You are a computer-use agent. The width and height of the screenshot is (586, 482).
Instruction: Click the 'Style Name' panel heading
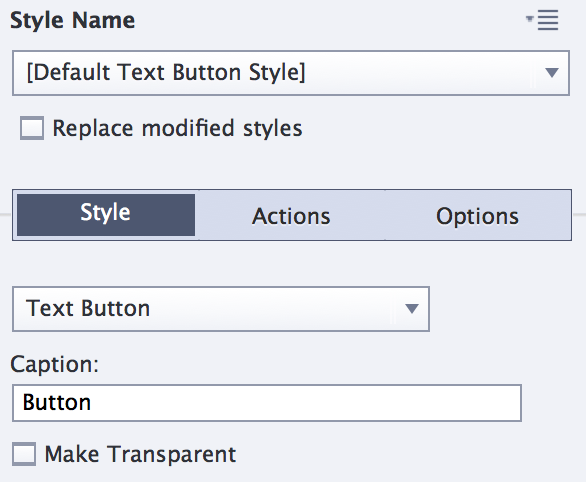click(x=73, y=20)
